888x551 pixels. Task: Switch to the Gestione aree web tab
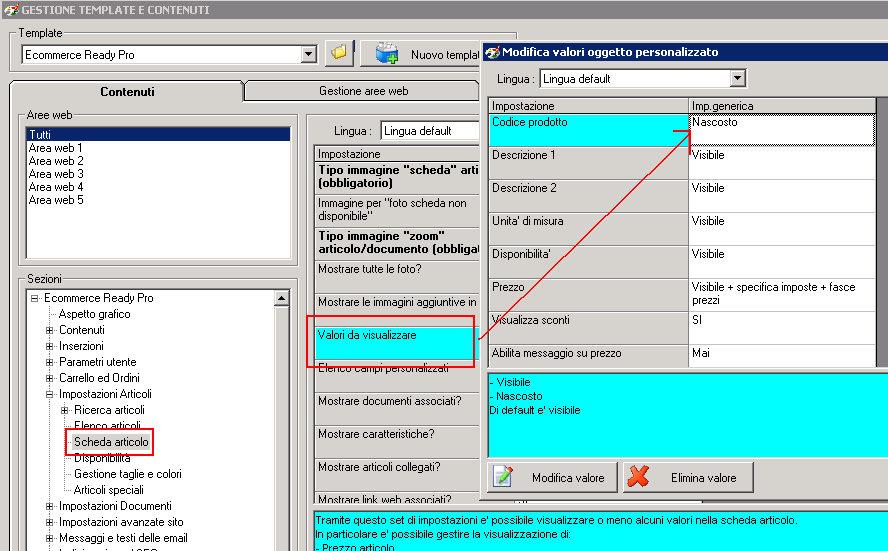tap(363, 91)
